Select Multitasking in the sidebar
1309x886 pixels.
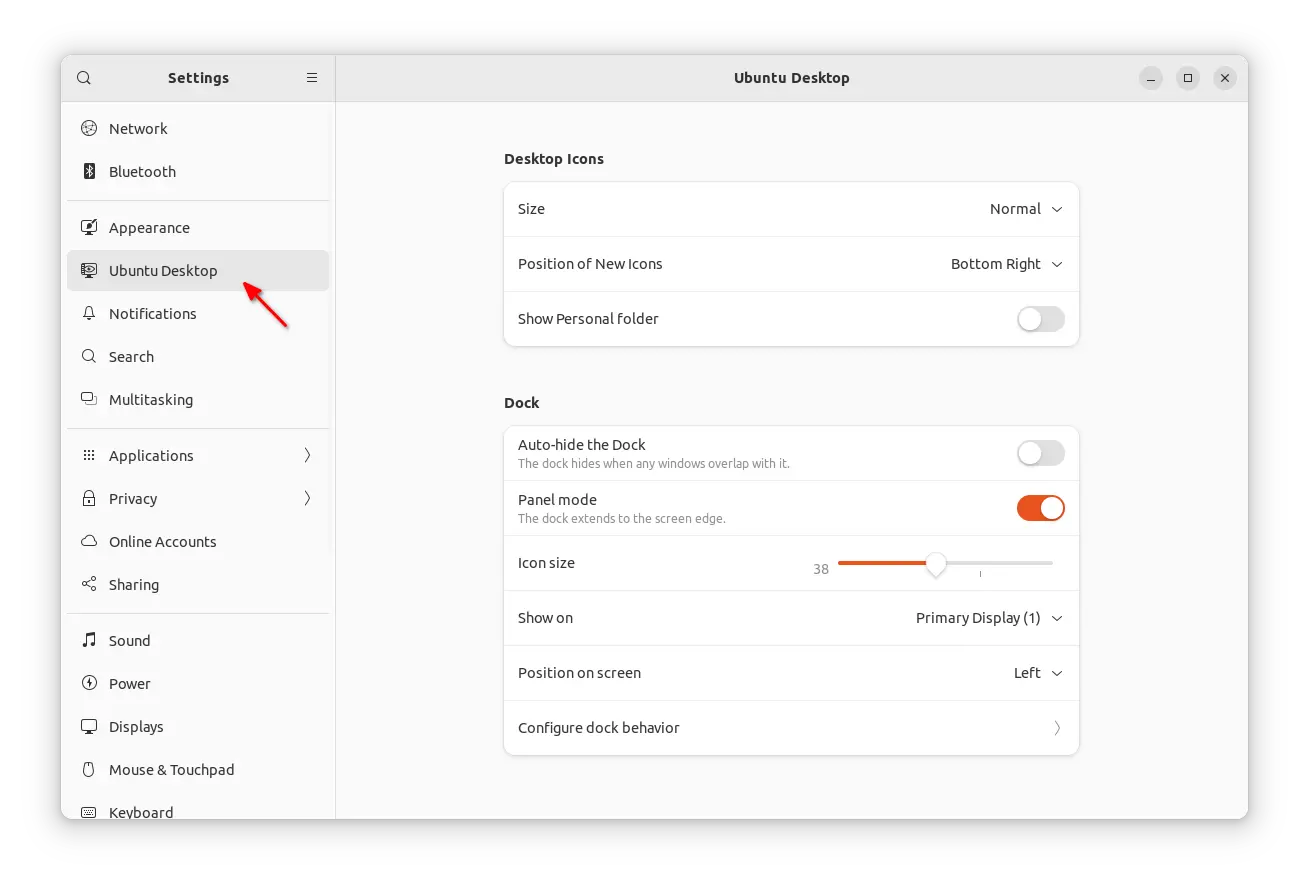[x=151, y=399]
